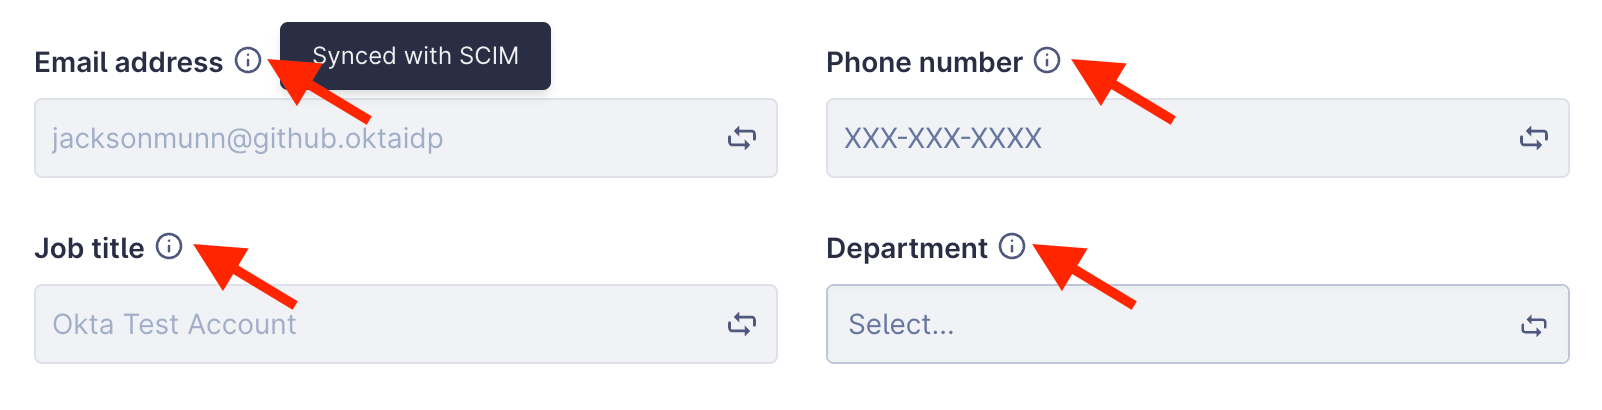This screenshot has width=1602, height=410.
Task: Click the "Department" field label
Action: point(906,248)
